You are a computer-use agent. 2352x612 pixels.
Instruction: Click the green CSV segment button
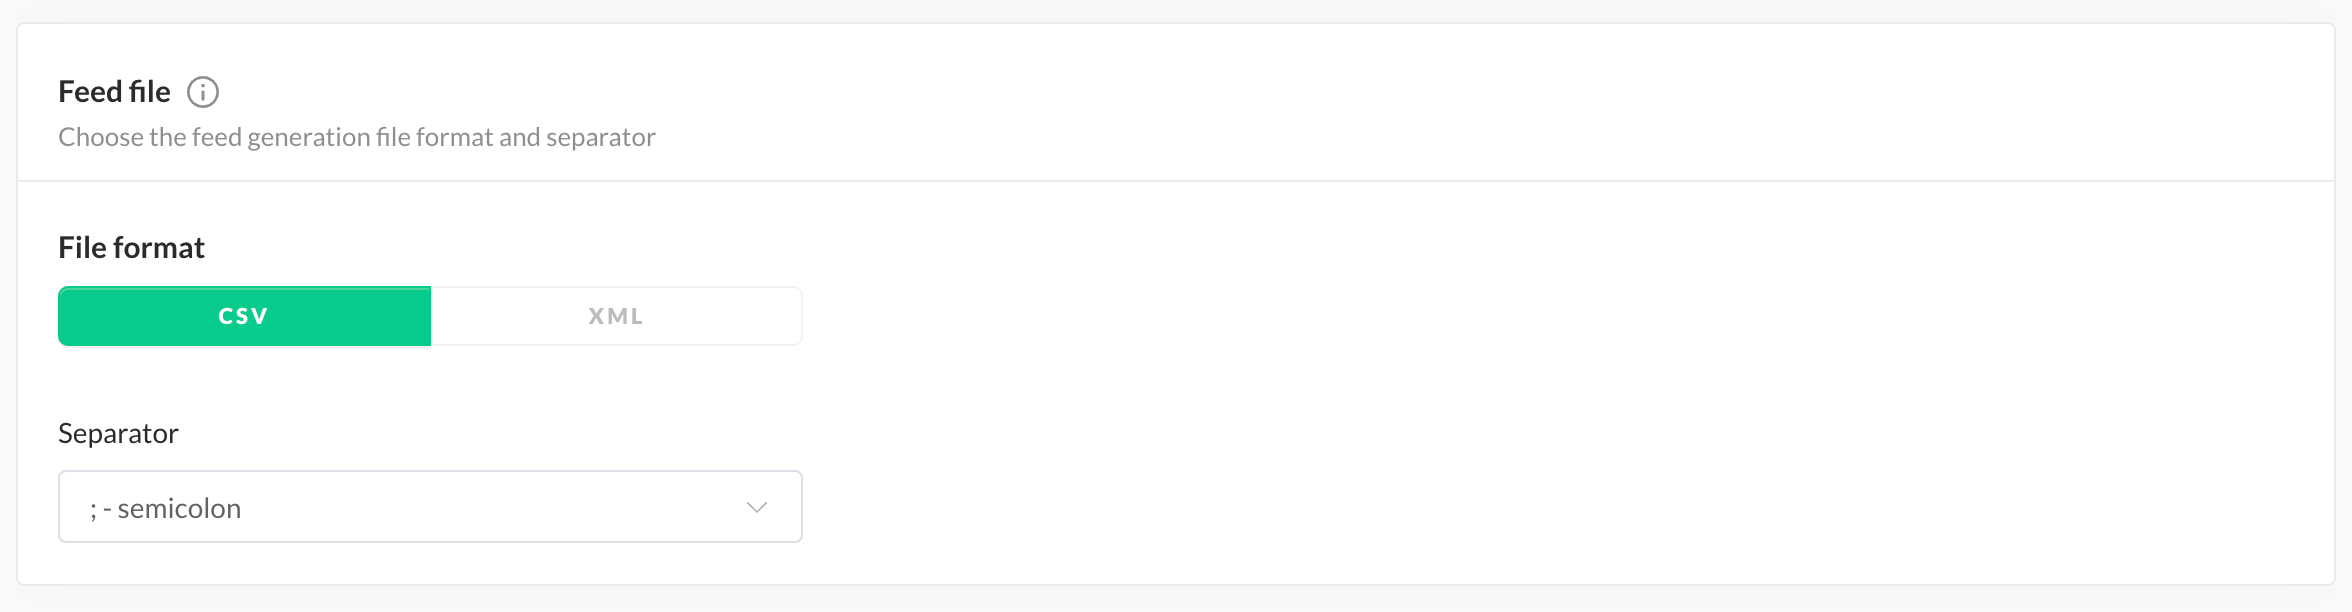244,316
